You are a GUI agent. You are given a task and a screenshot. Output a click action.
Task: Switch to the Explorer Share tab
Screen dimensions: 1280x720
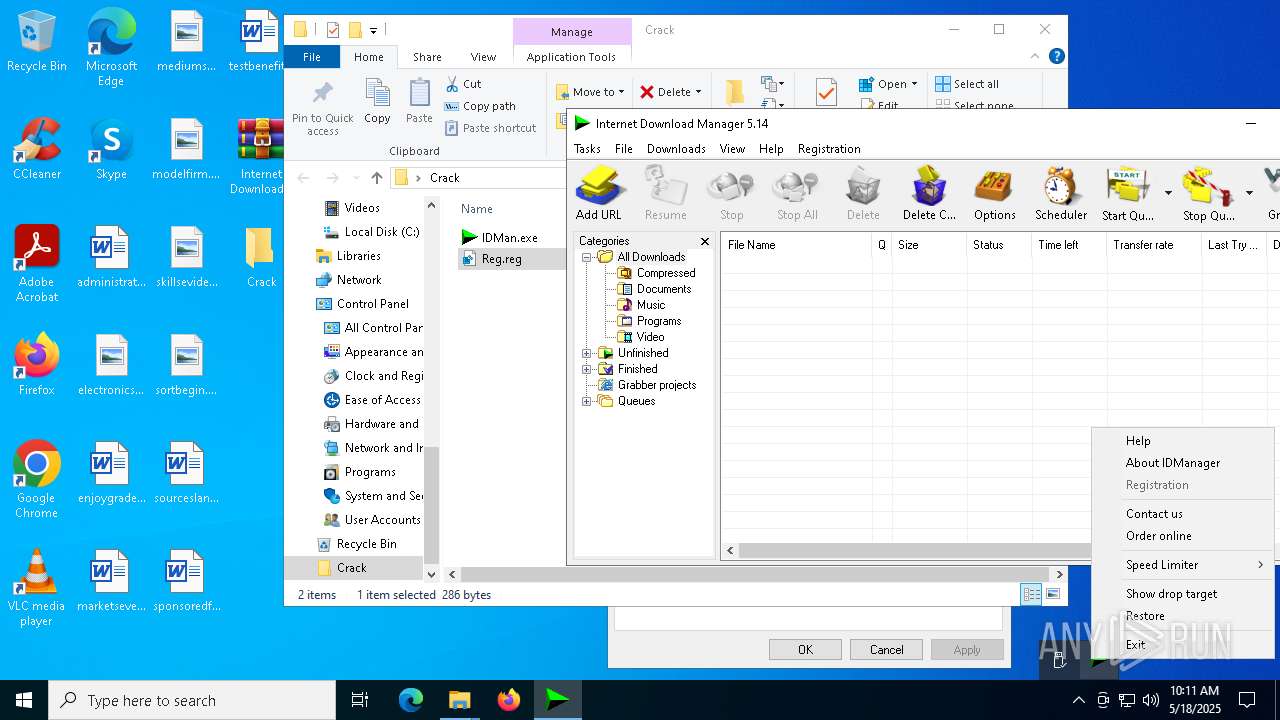click(x=427, y=57)
